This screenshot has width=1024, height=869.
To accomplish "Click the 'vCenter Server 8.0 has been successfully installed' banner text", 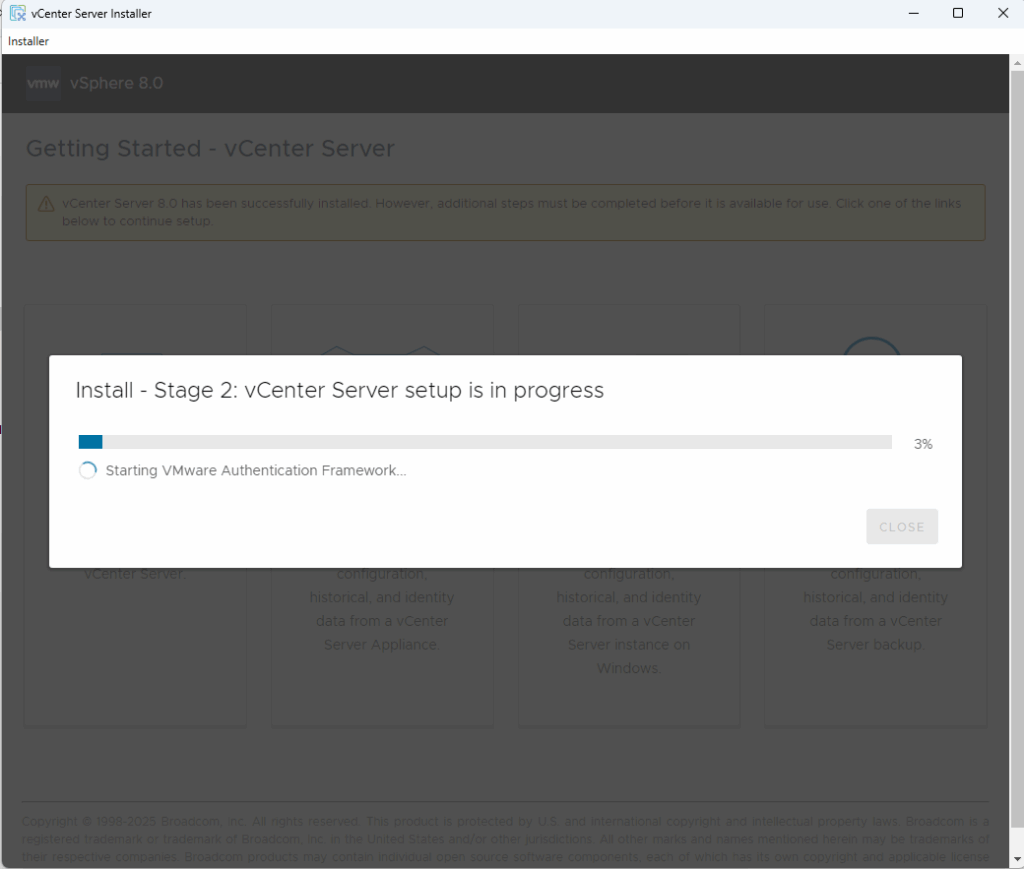I will 511,212.
